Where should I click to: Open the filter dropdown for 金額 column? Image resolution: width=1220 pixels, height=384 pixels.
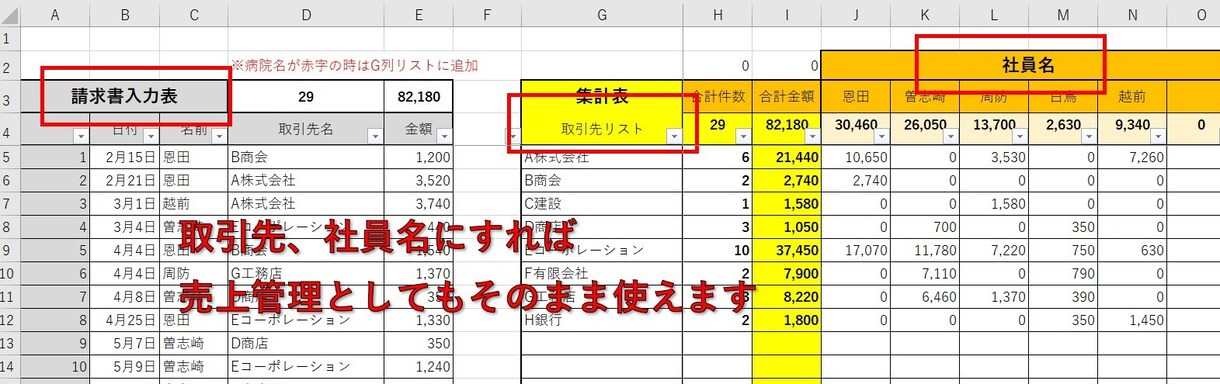coord(444,136)
